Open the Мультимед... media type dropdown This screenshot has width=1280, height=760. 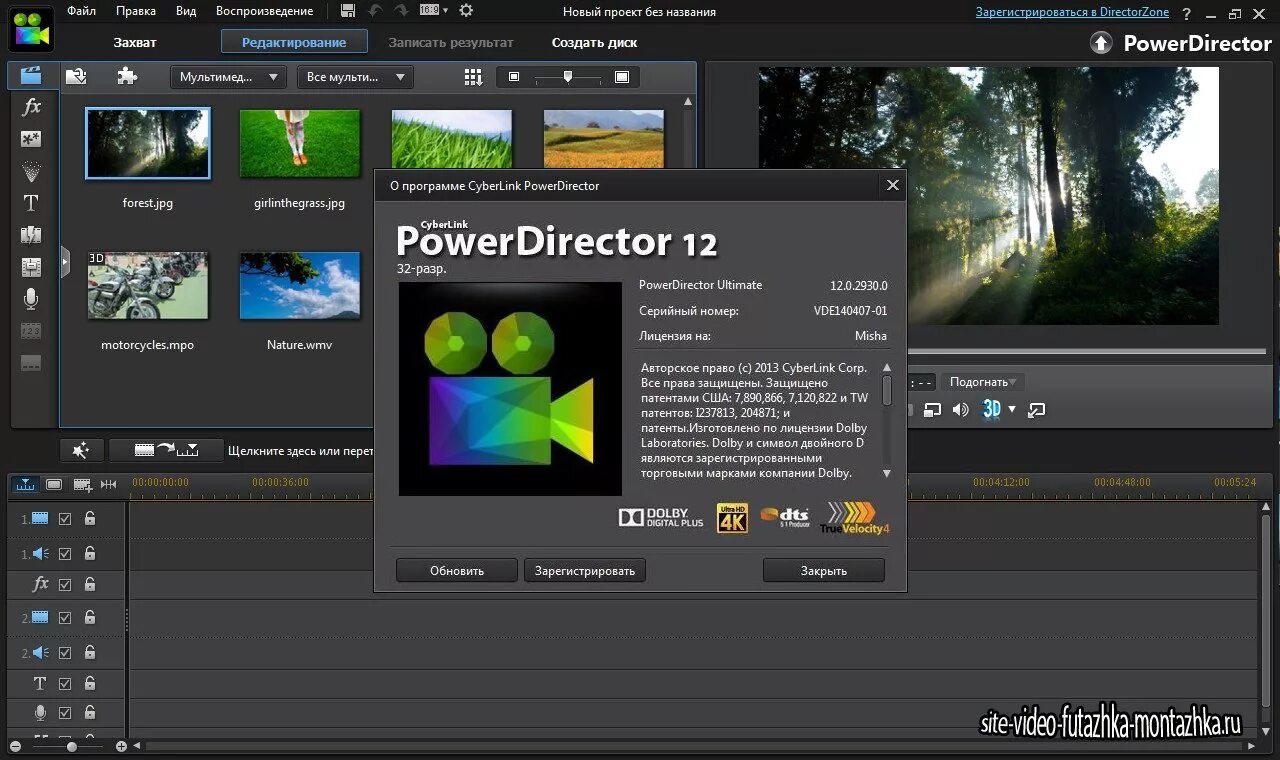point(229,77)
